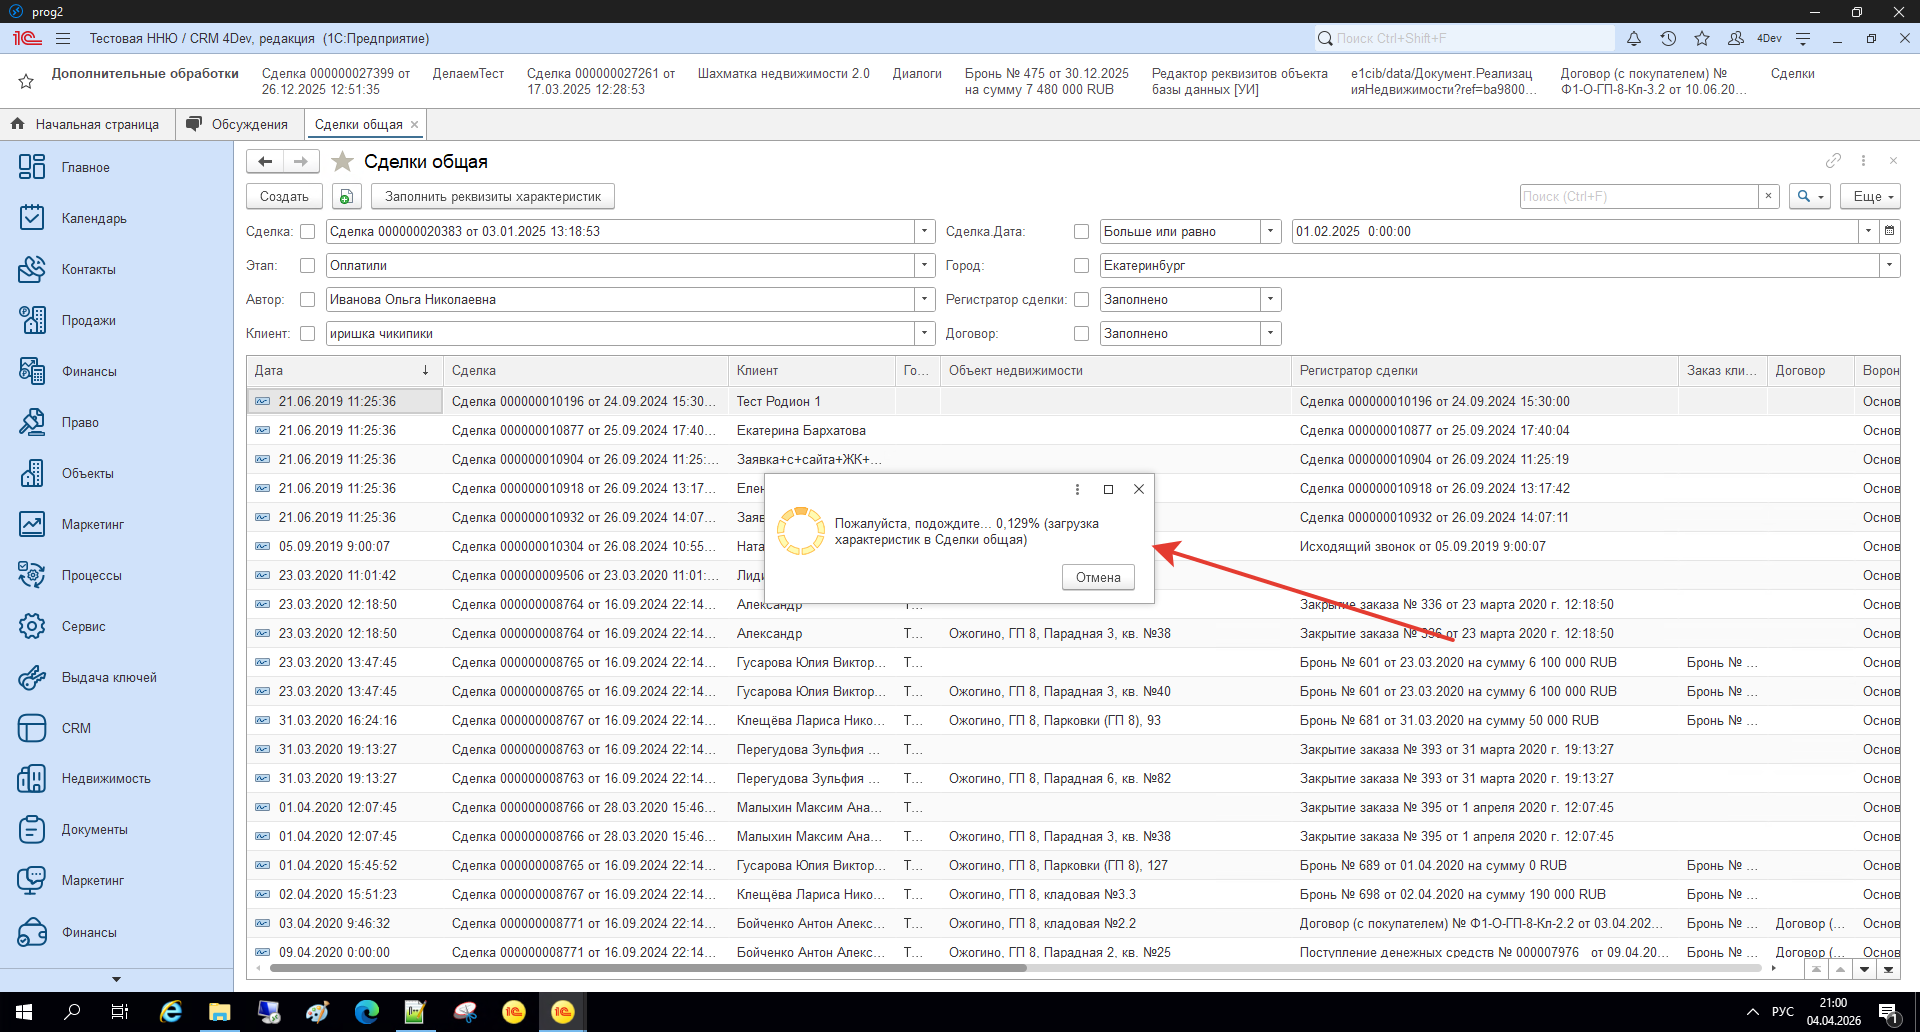Open the Выдача ключей sidebar section
This screenshot has width=1920, height=1032.
coord(108,677)
